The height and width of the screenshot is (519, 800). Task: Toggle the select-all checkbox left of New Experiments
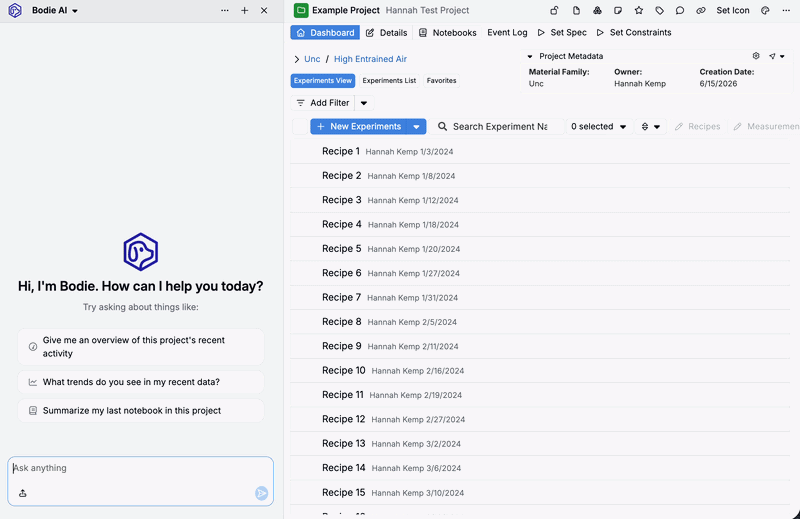click(300, 127)
